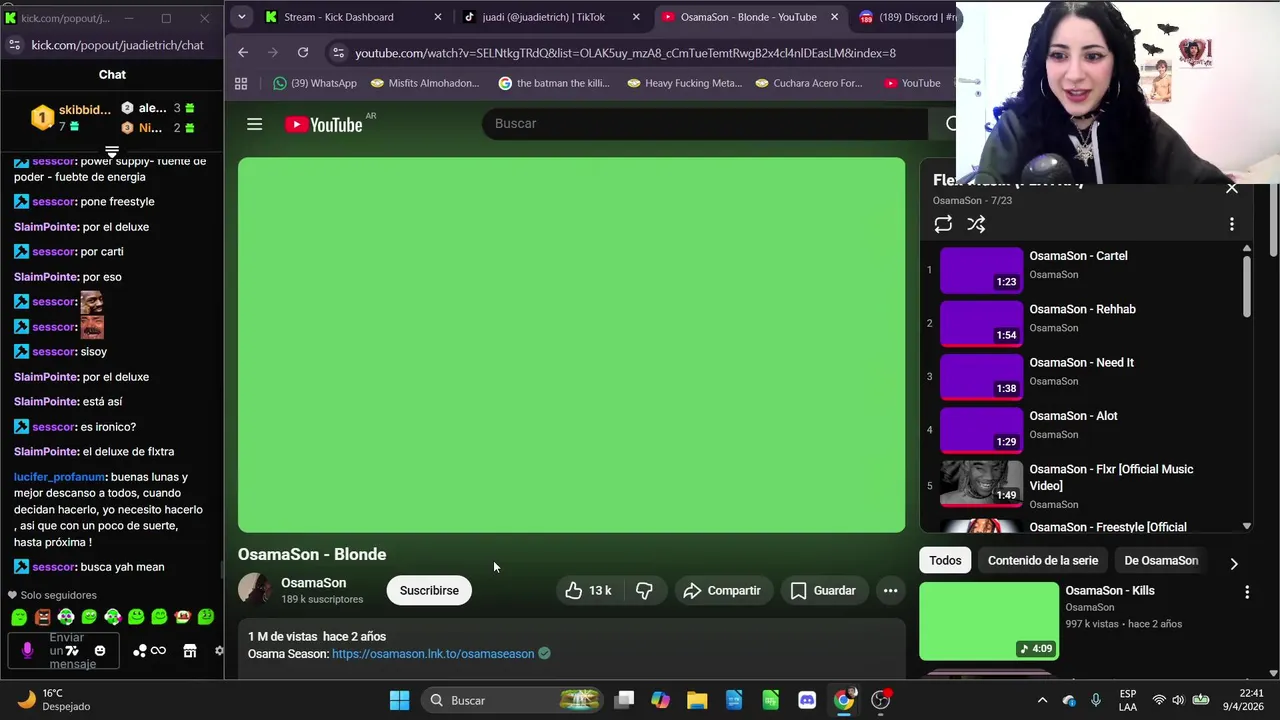
Task: Toggle playlist shuffle
Action: 976,225
